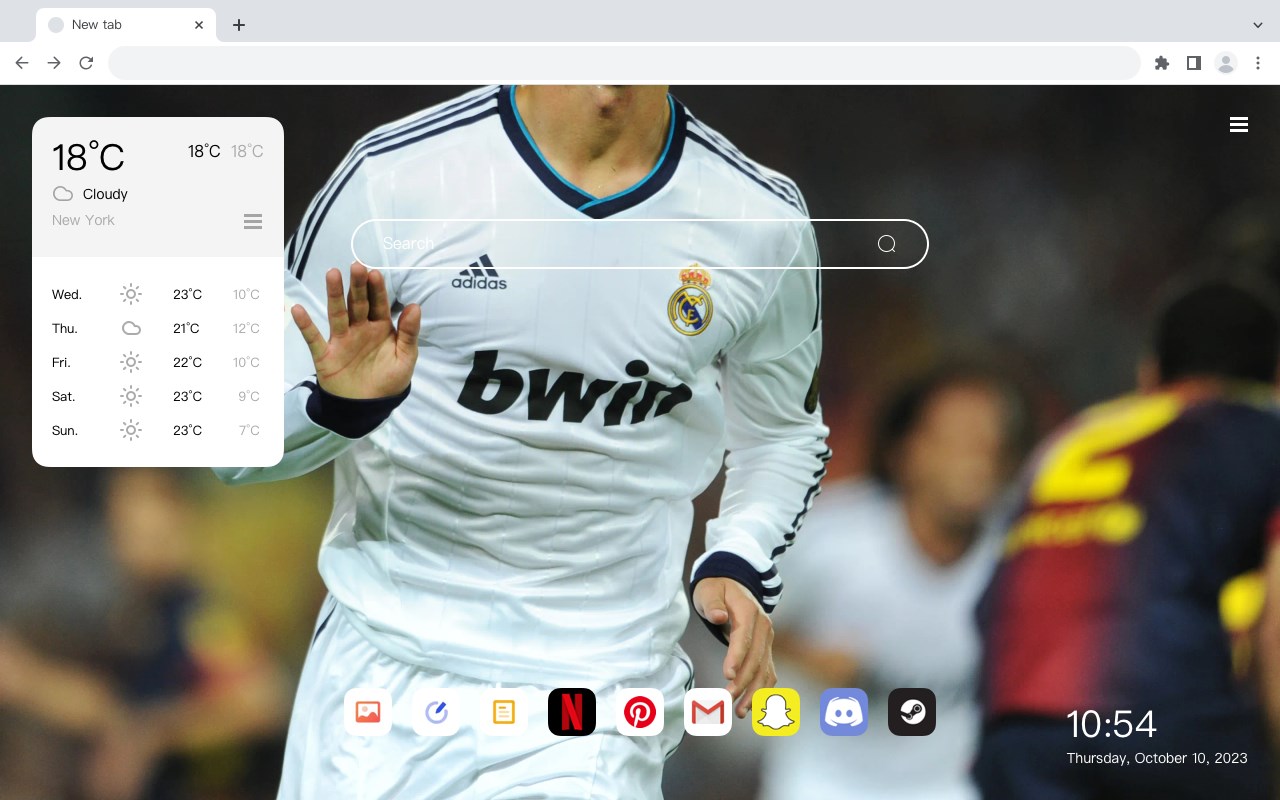The image size is (1280, 800).
Task: Open the weather widget menu lines icon
Action: point(253,221)
